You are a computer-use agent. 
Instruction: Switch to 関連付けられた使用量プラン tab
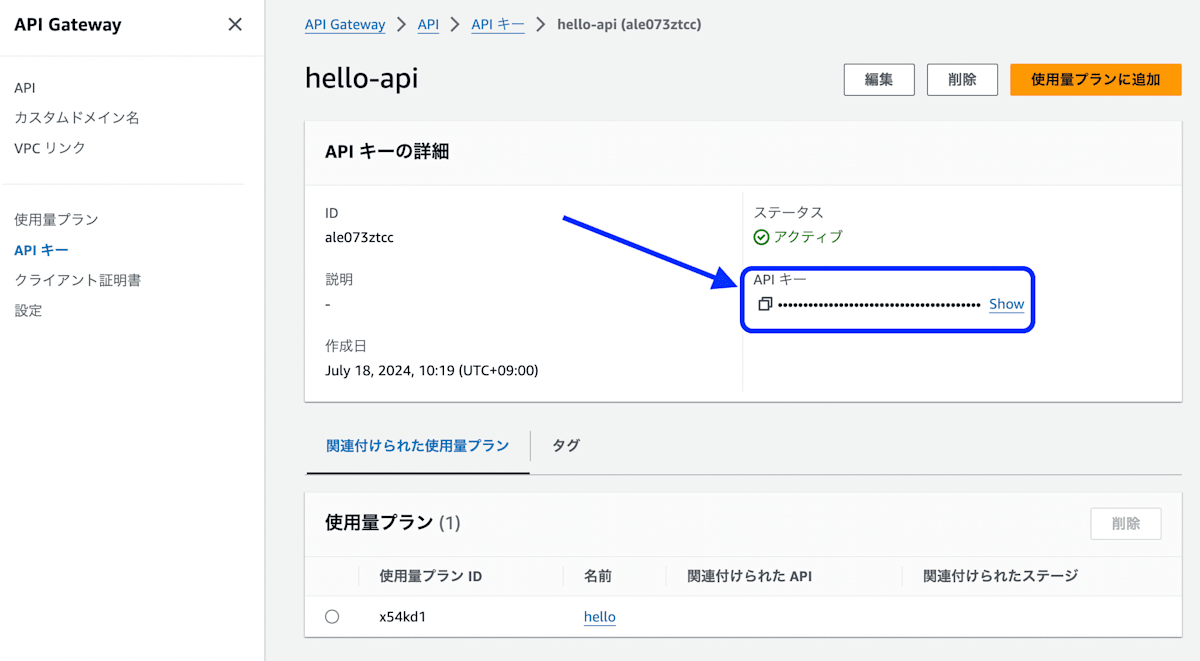click(x=418, y=446)
